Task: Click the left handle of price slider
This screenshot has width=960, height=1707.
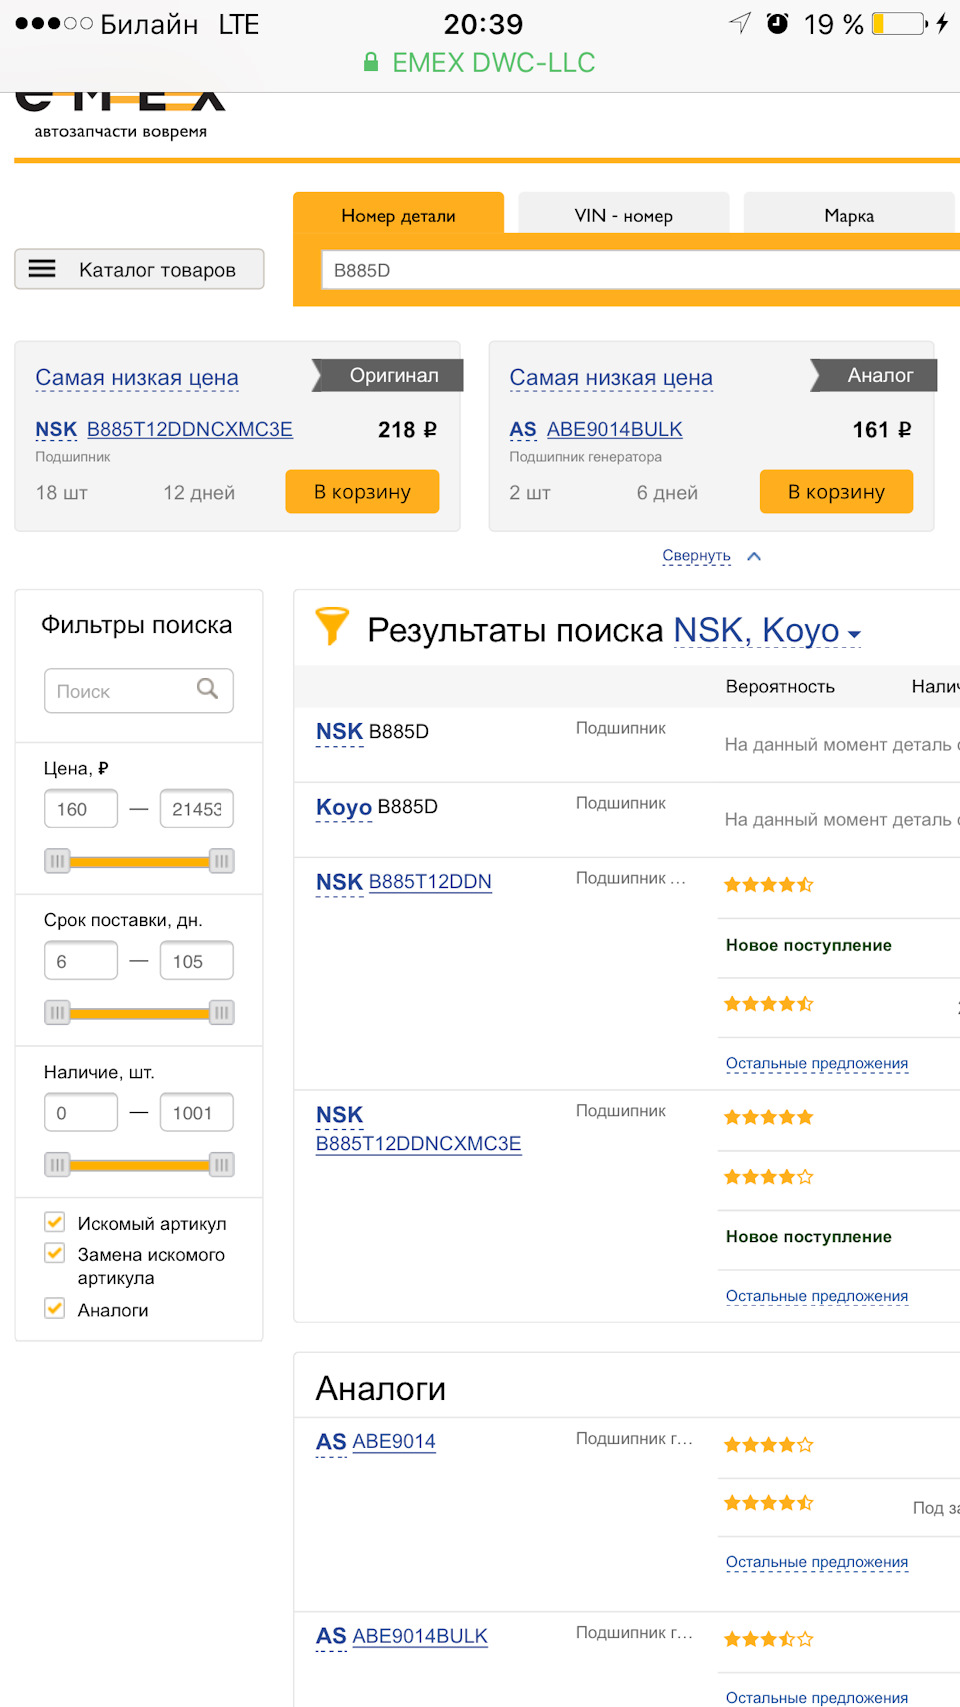Action: pos(57,861)
